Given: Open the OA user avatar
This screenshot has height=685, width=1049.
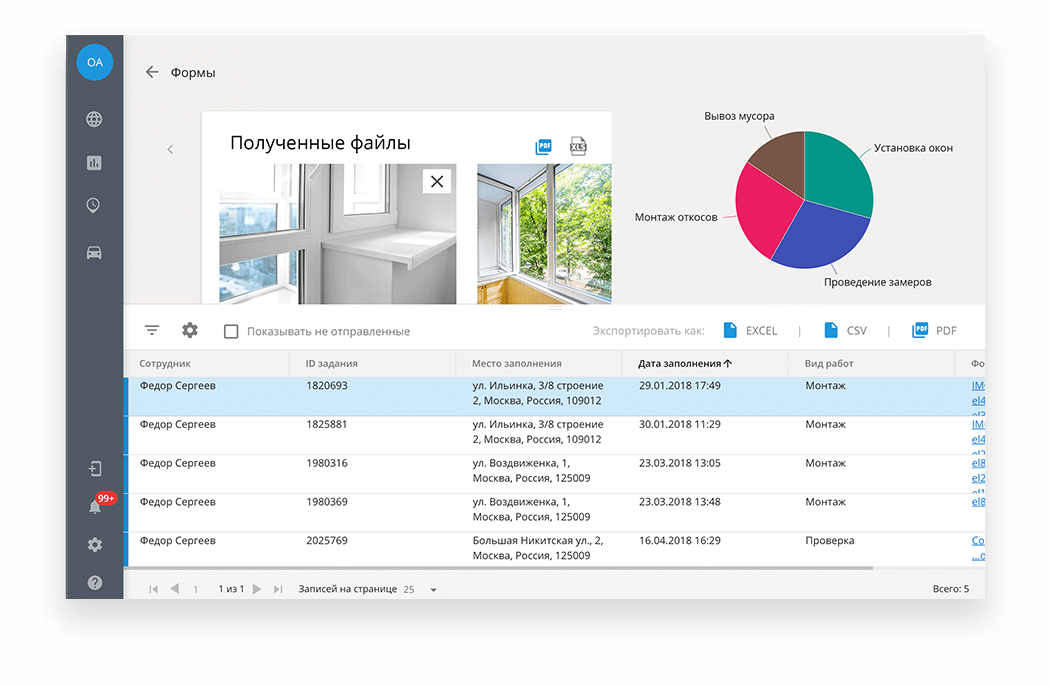Looking at the screenshot, I should click(x=94, y=62).
